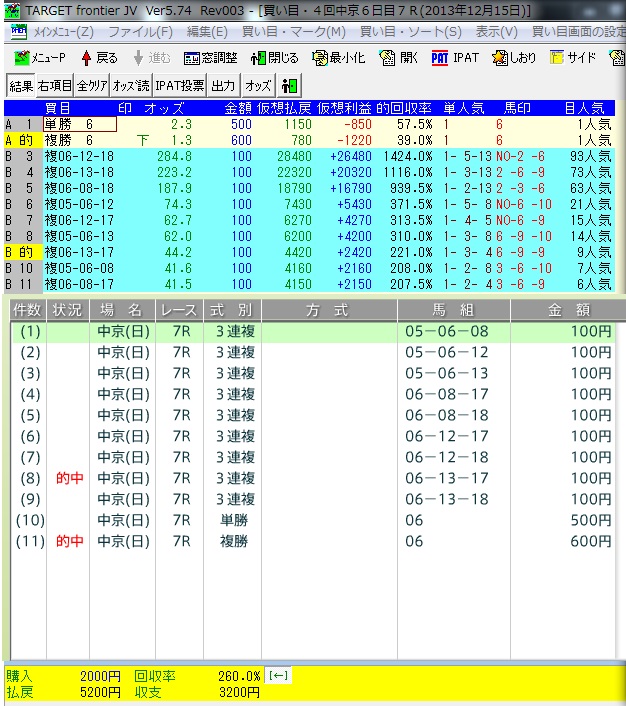Go back with the 戻る red arrow
Image resolution: width=626 pixels, height=706 pixels.
99,58
